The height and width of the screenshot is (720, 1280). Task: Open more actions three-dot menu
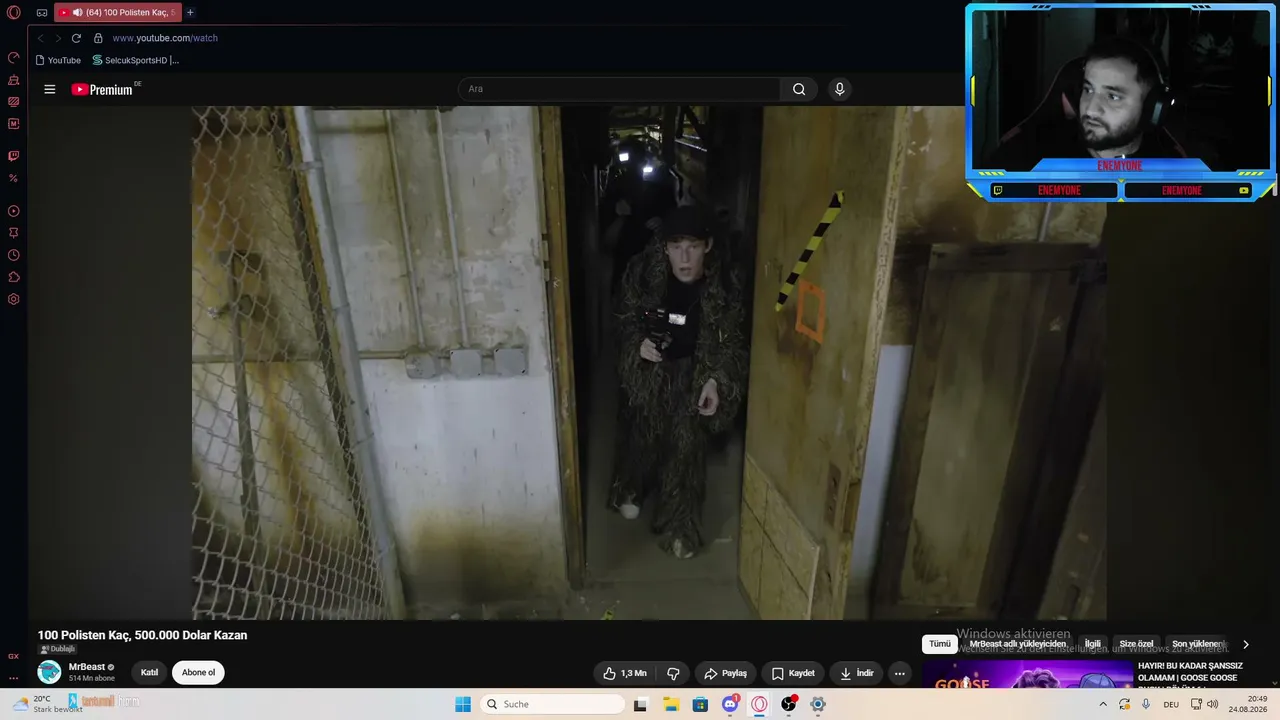click(x=899, y=673)
